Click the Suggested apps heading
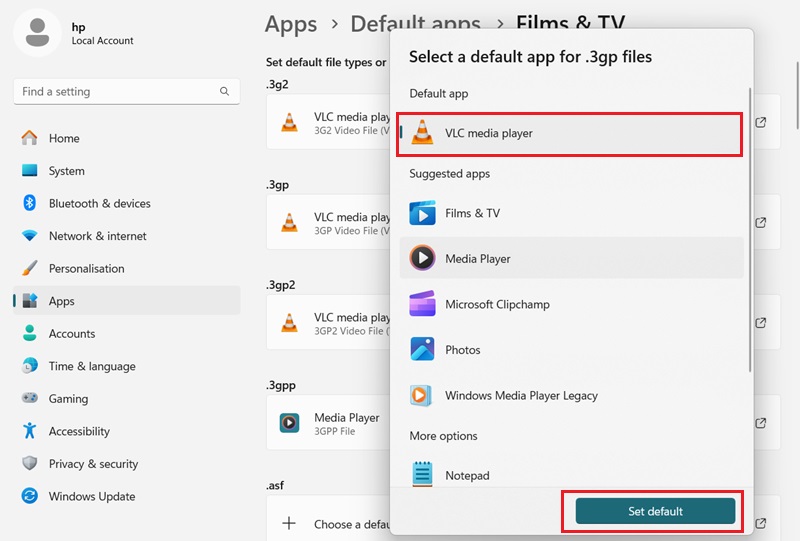Image resolution: width=800 pixels, height=541 pixels. [449, 174]
